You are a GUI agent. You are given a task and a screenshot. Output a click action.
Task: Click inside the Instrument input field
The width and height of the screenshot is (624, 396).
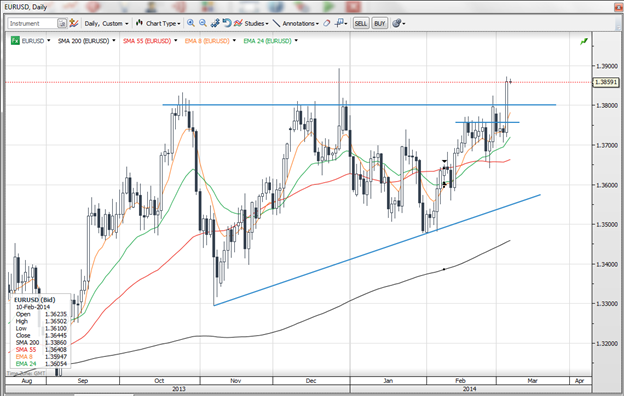click(x=33, y=23)
